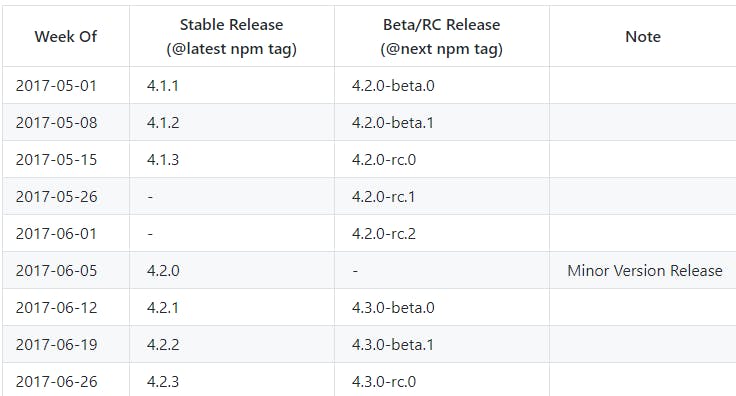Click the 4.2.0-rc.1 release cell
Viewport: 736px width, 396px height.
click(442, 196)
